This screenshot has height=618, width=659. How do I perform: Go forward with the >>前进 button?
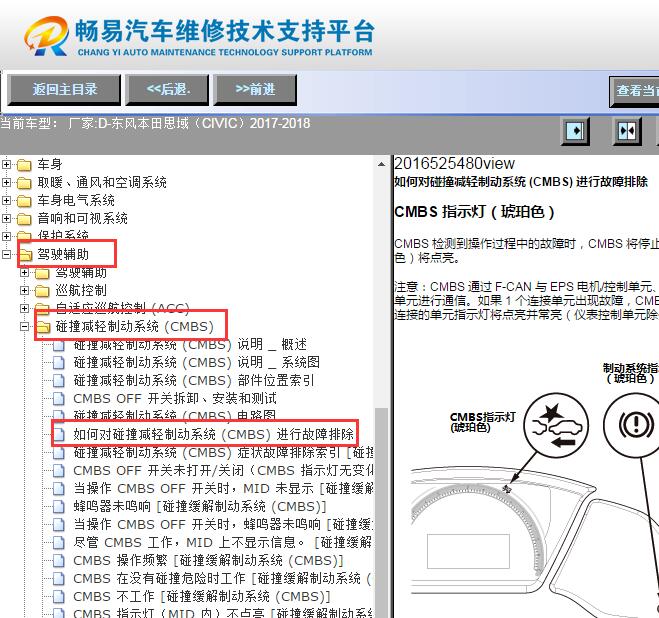coord(255,89)
